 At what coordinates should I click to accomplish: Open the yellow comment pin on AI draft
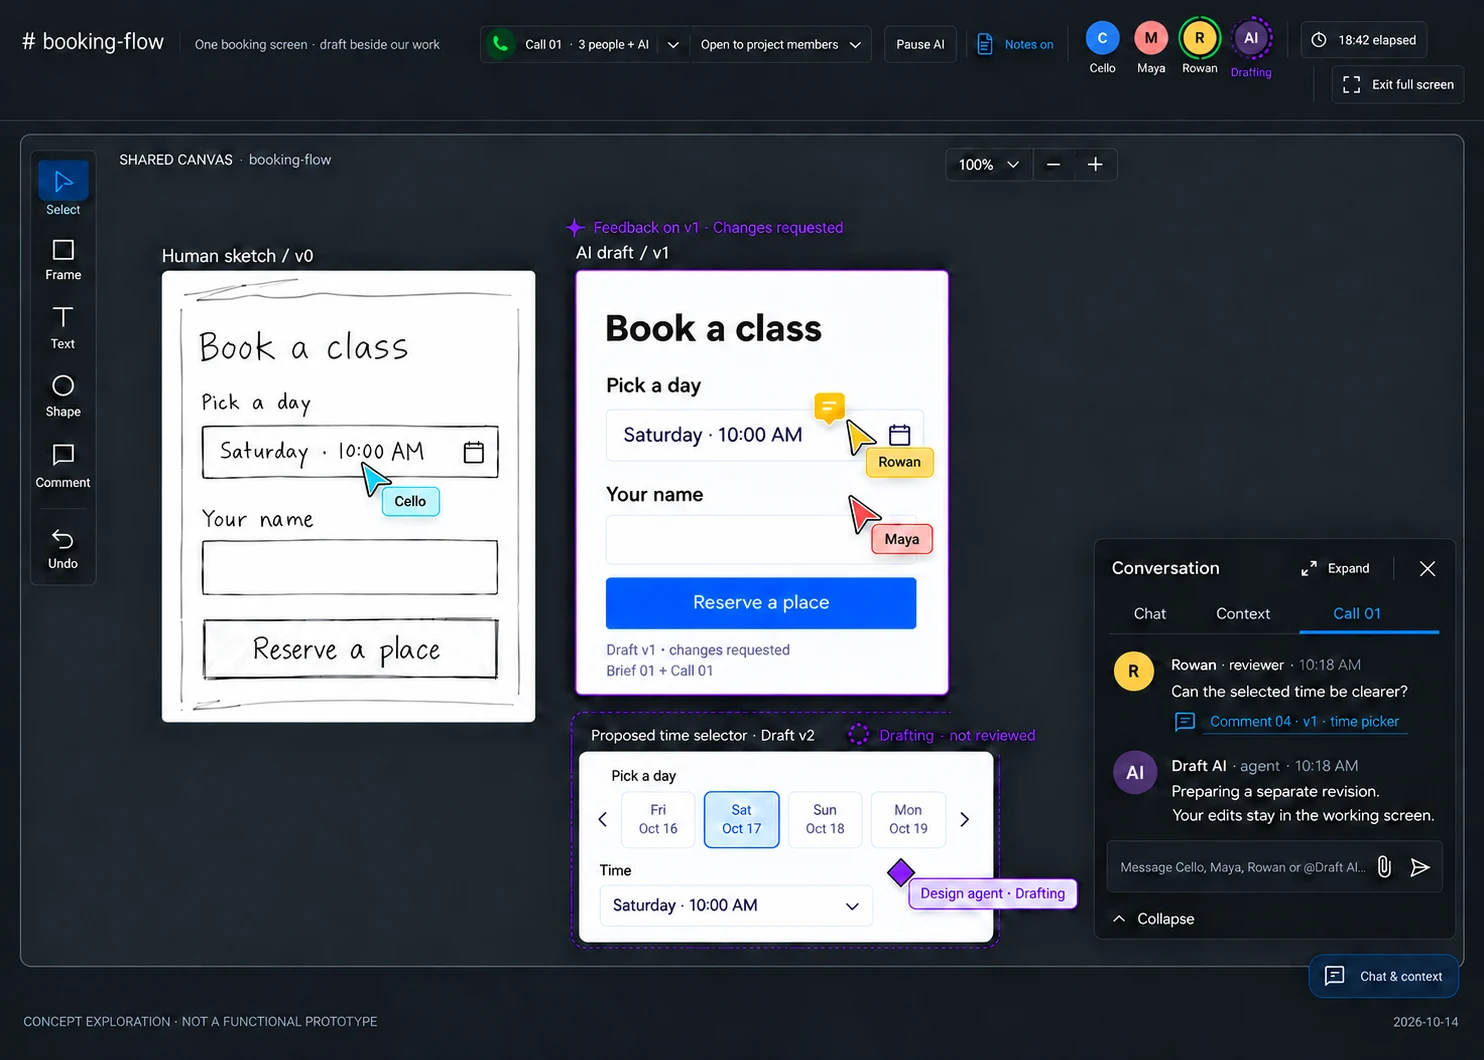pos(829,406)
